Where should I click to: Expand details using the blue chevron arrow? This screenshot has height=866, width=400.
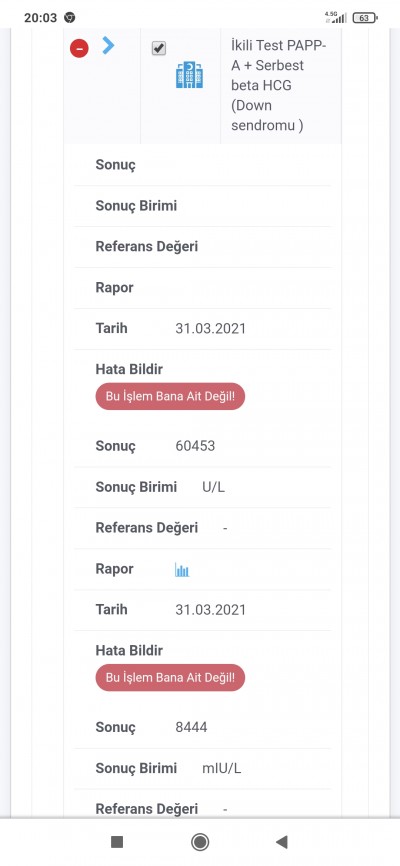tap(108, 45)
